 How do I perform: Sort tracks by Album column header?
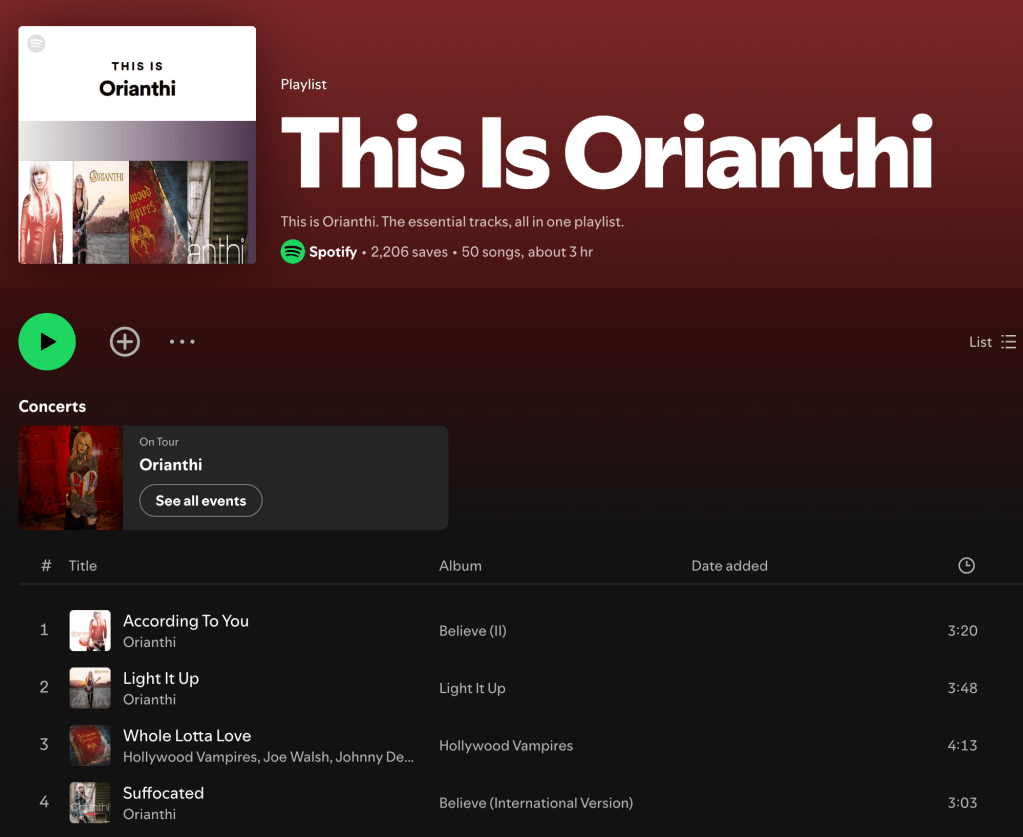pyautogui.click(x=461, y=566)
